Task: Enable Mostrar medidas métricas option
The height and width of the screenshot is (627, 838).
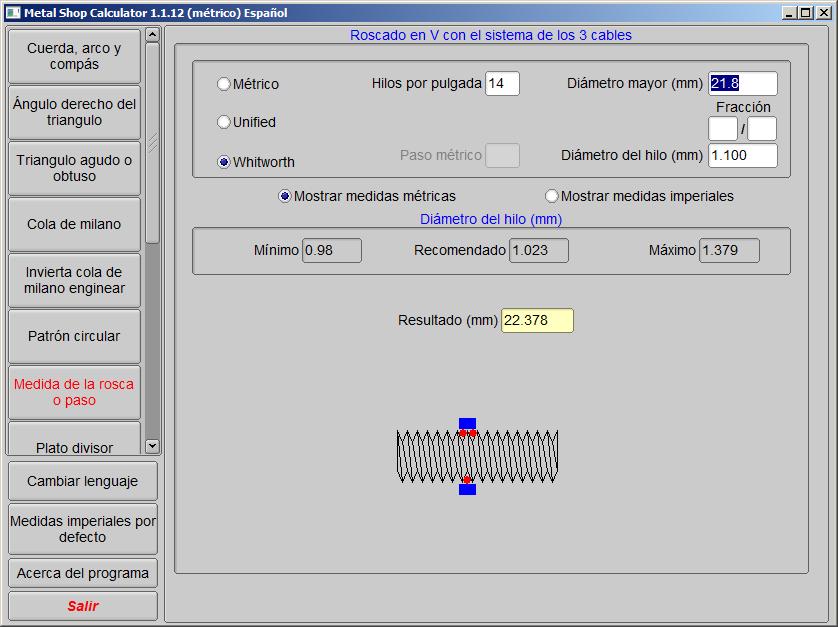Action: [x=285, y=196]
